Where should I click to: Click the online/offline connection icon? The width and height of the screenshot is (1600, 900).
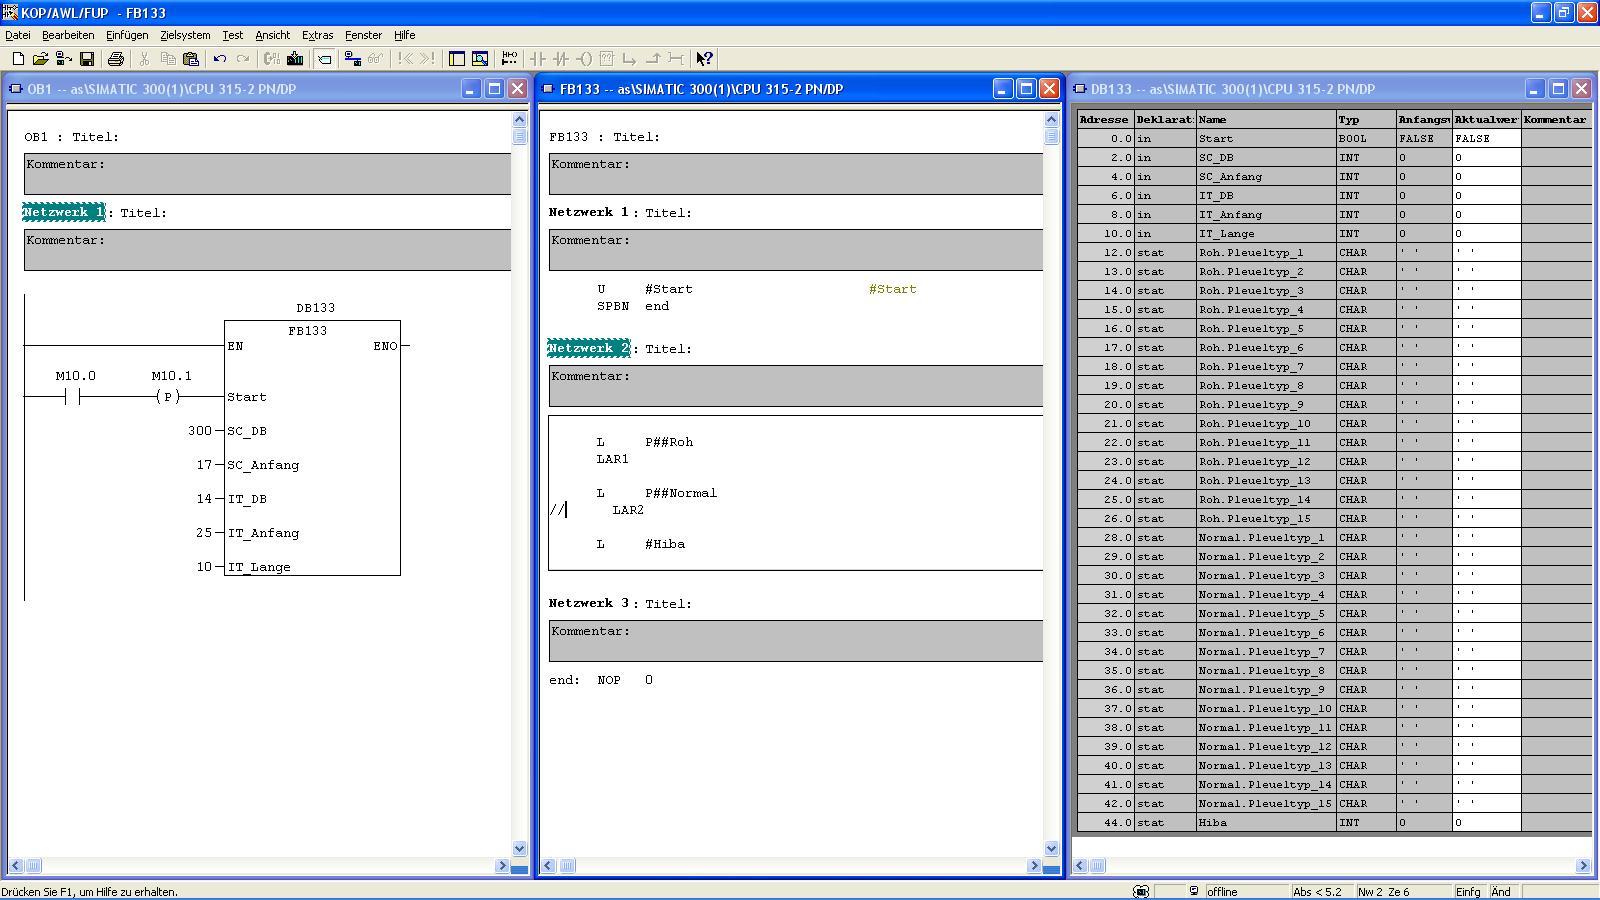tap(353, 59)
